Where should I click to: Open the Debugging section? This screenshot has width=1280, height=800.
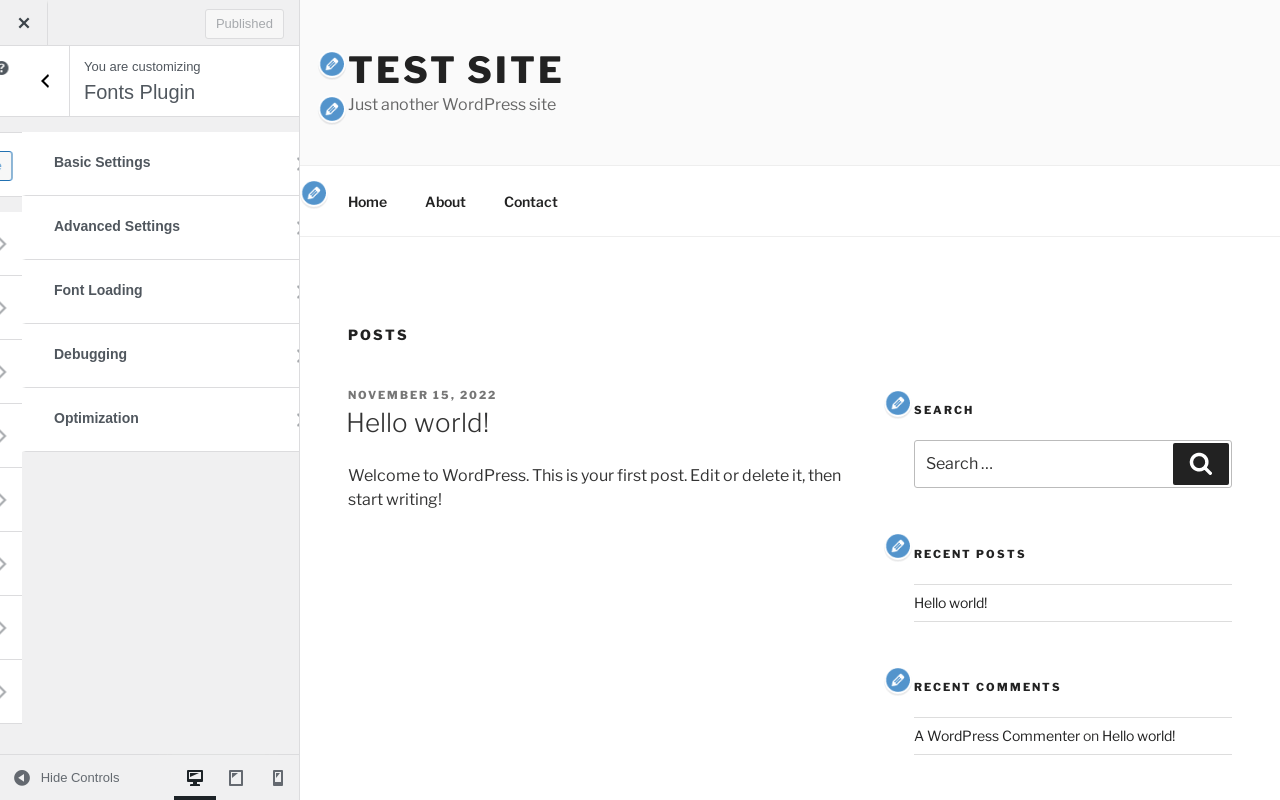[x=160, y=355]
